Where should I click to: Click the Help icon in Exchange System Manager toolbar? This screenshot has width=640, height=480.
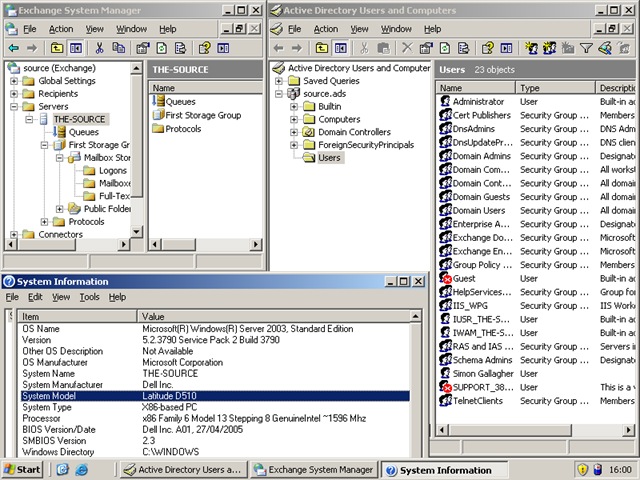[204, 47]
